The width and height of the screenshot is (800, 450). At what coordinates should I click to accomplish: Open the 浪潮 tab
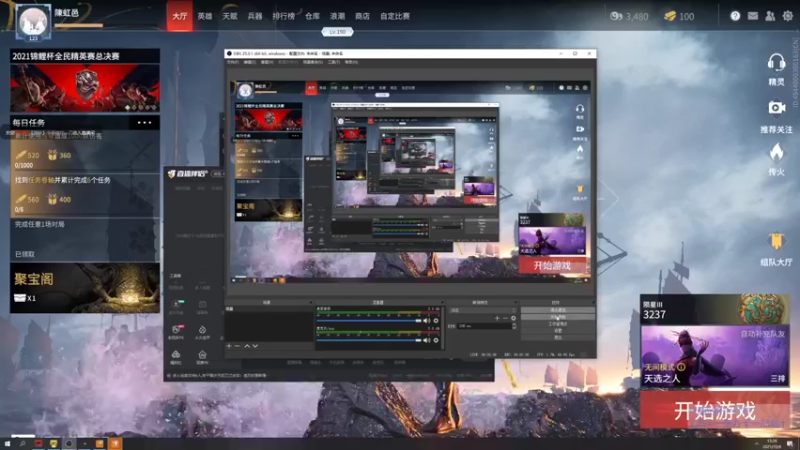[337, 16]
